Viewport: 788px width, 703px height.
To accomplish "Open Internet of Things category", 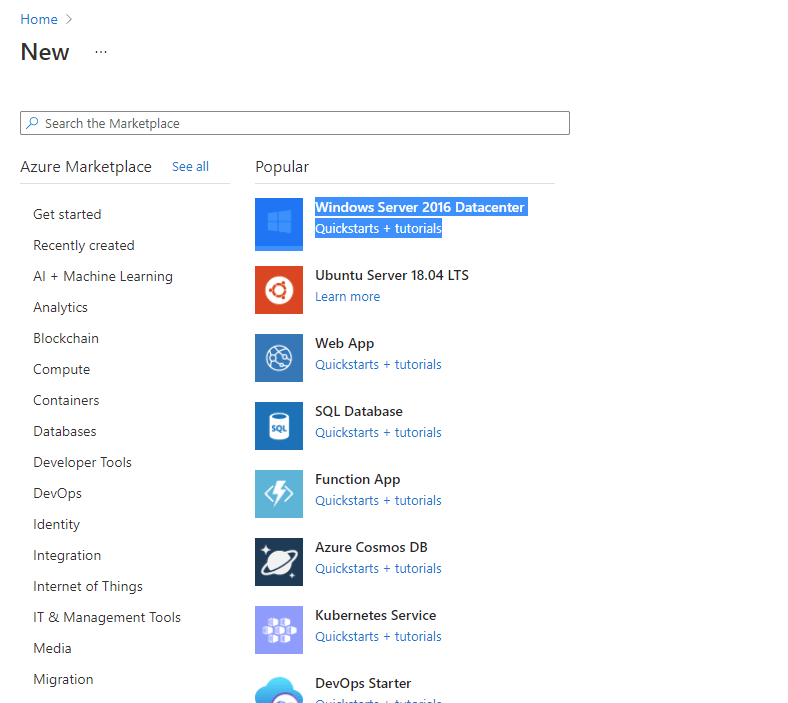I will tap(88, 586).
